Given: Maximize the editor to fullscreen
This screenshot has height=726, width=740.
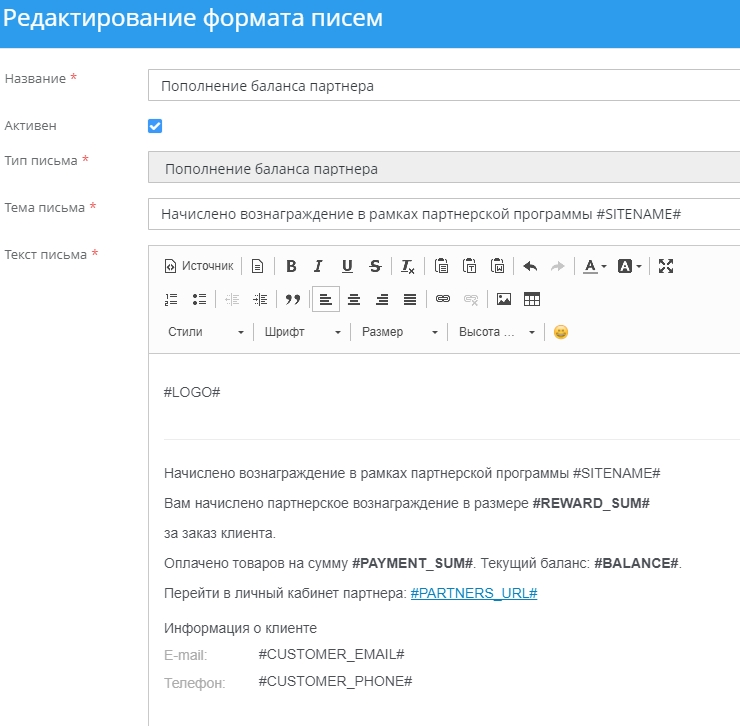Looking at the screenshot, I should tap(667, 266).
